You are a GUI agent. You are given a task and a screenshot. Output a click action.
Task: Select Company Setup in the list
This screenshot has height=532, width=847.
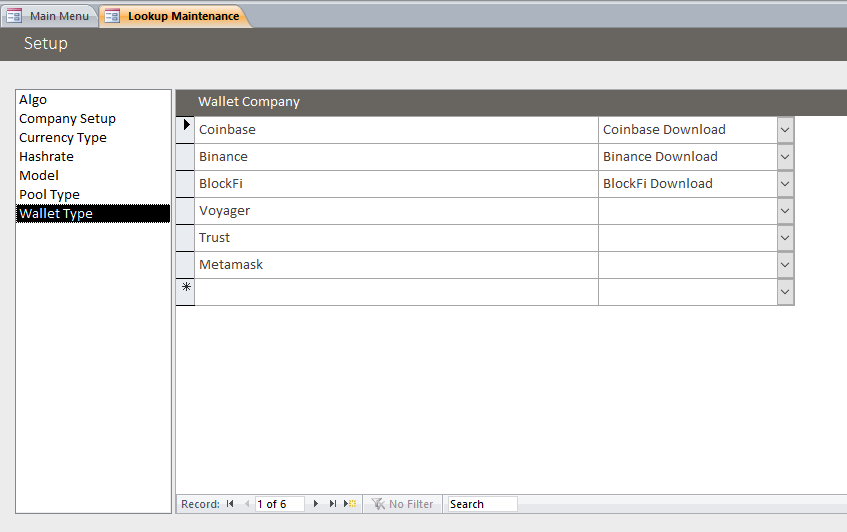point(93,118)
